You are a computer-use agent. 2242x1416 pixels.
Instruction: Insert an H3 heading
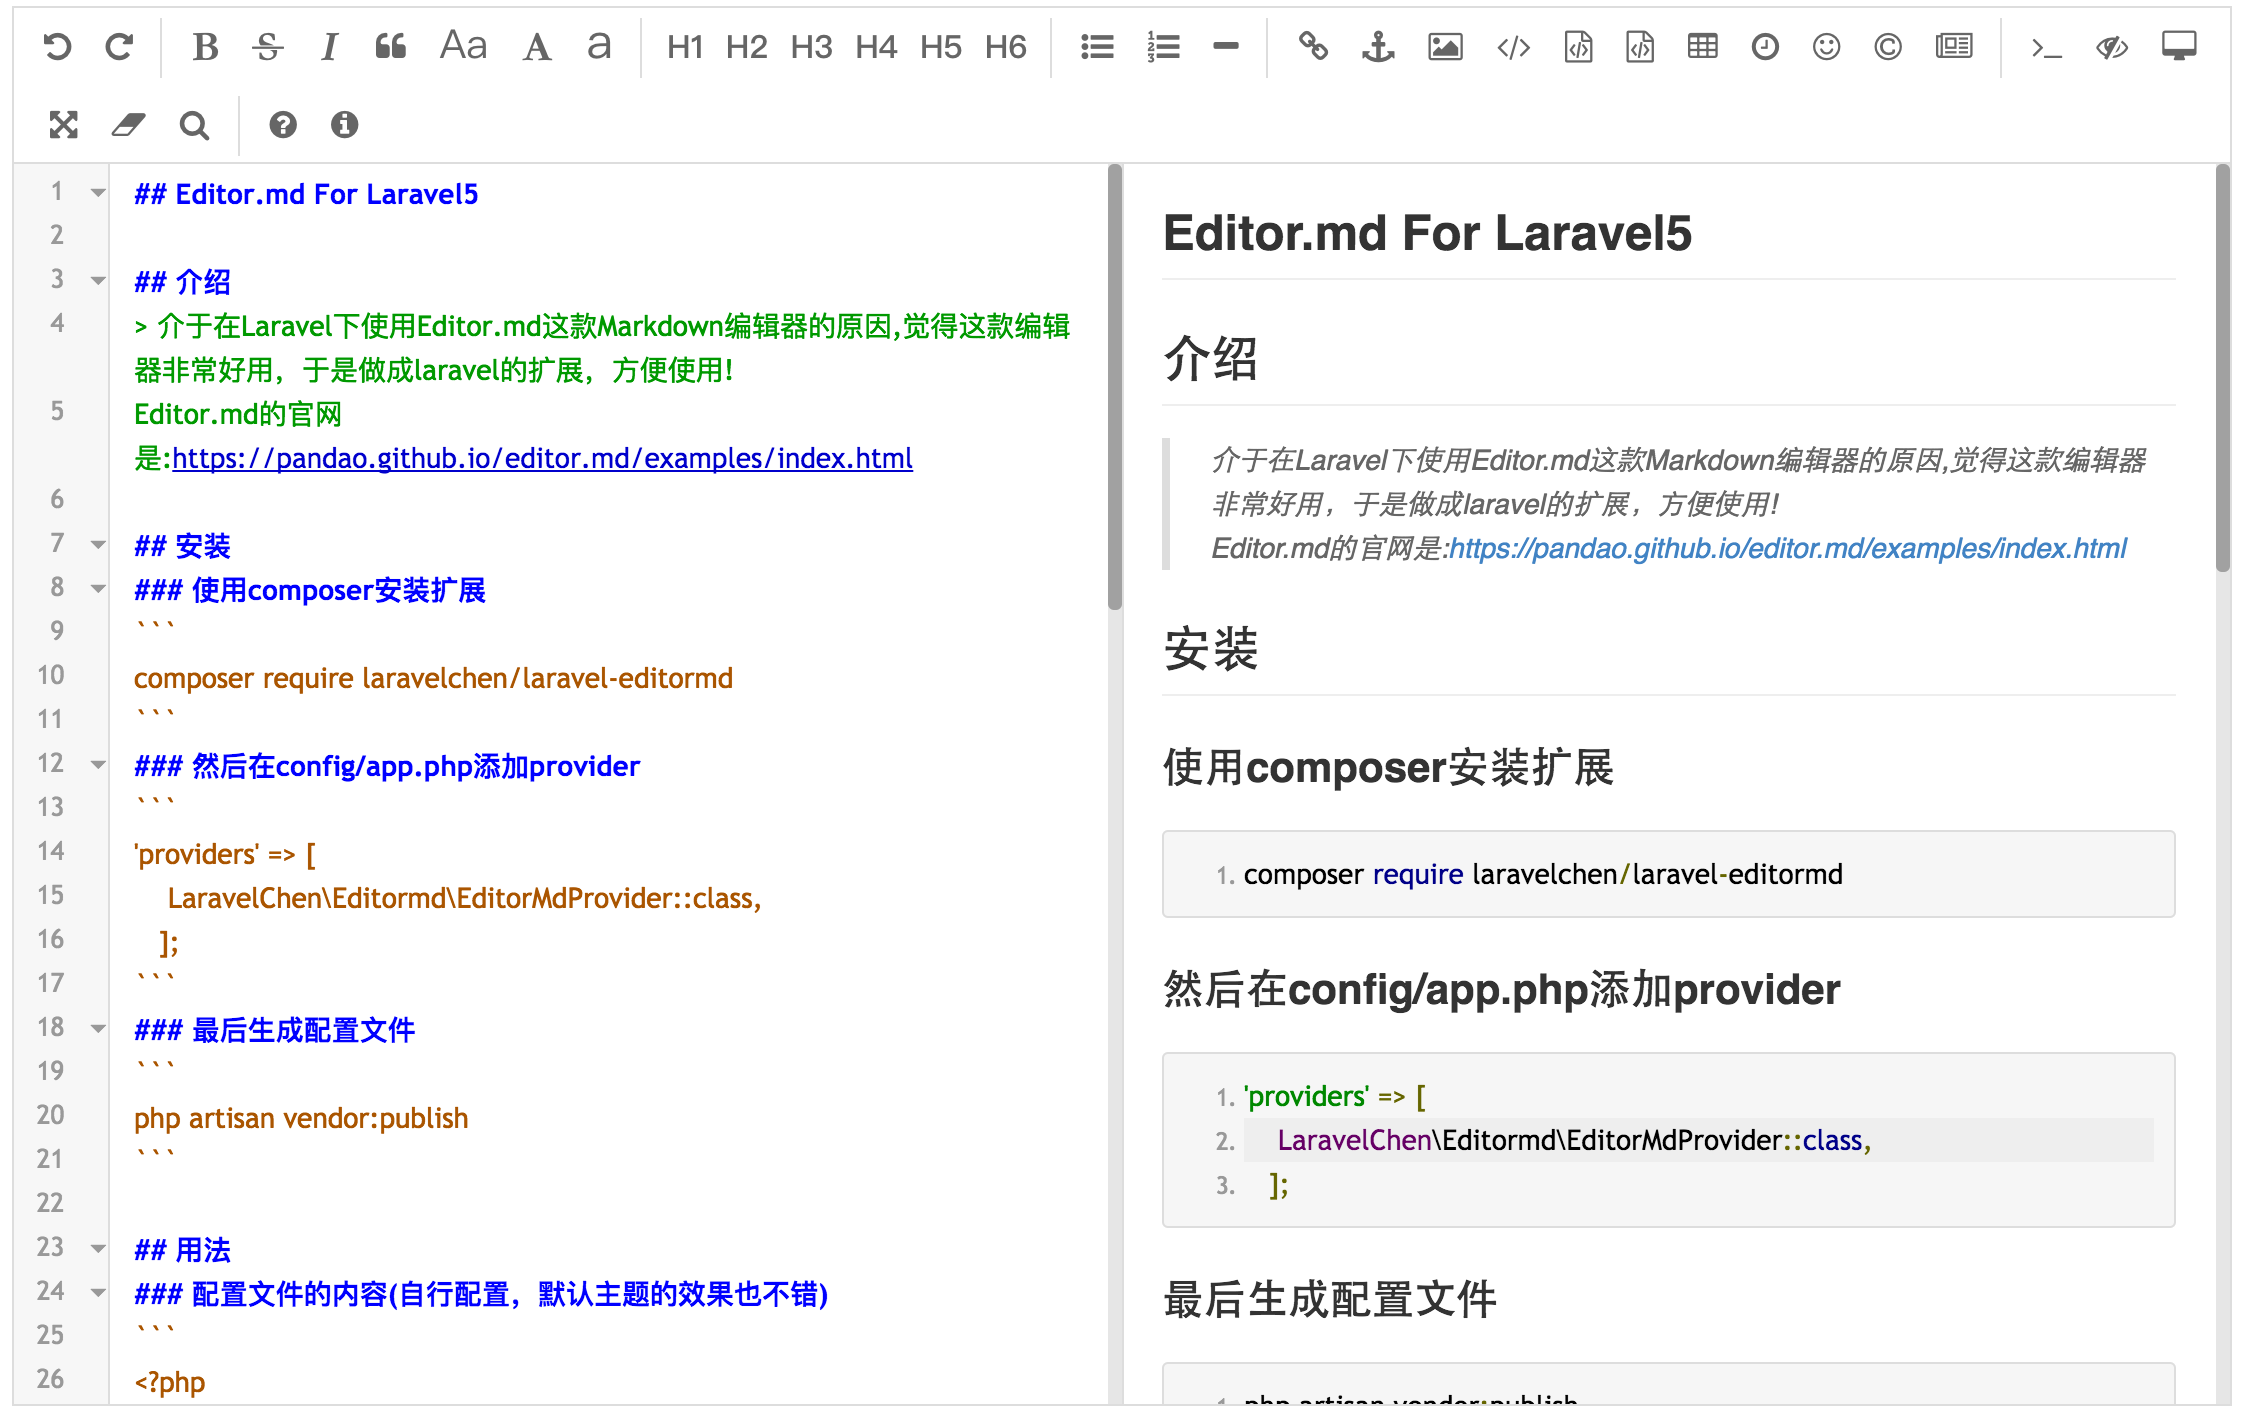pyautogui.click(x=811, y=47)
